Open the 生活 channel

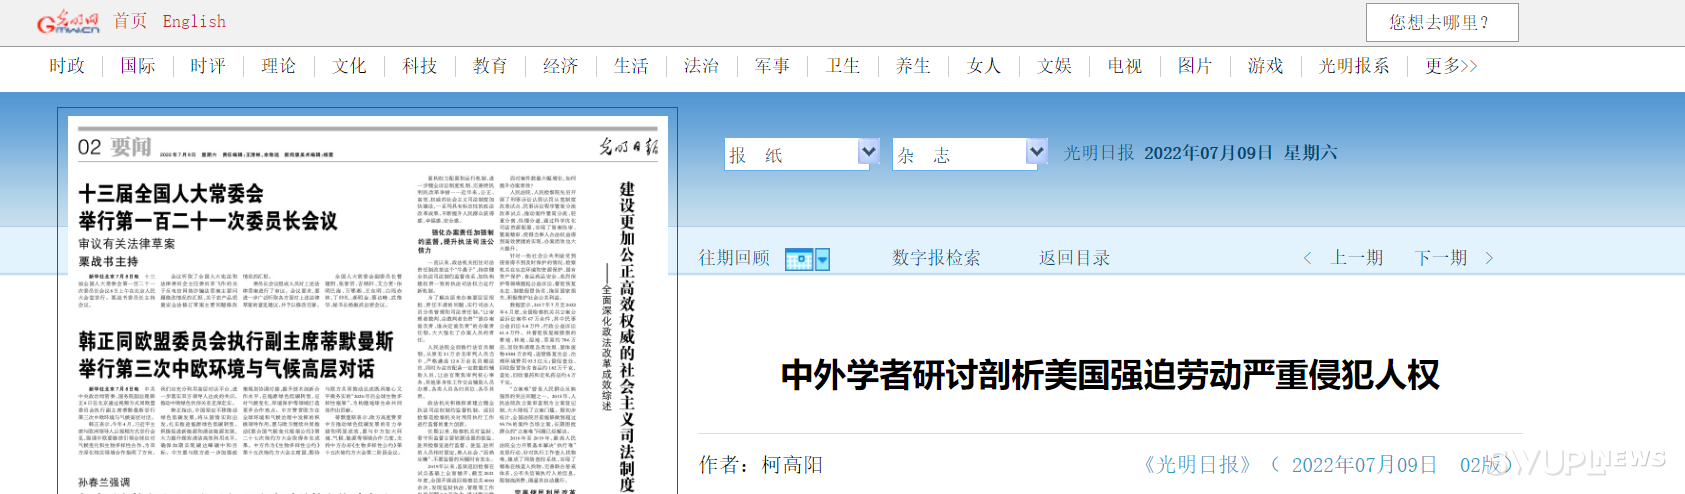631,66
